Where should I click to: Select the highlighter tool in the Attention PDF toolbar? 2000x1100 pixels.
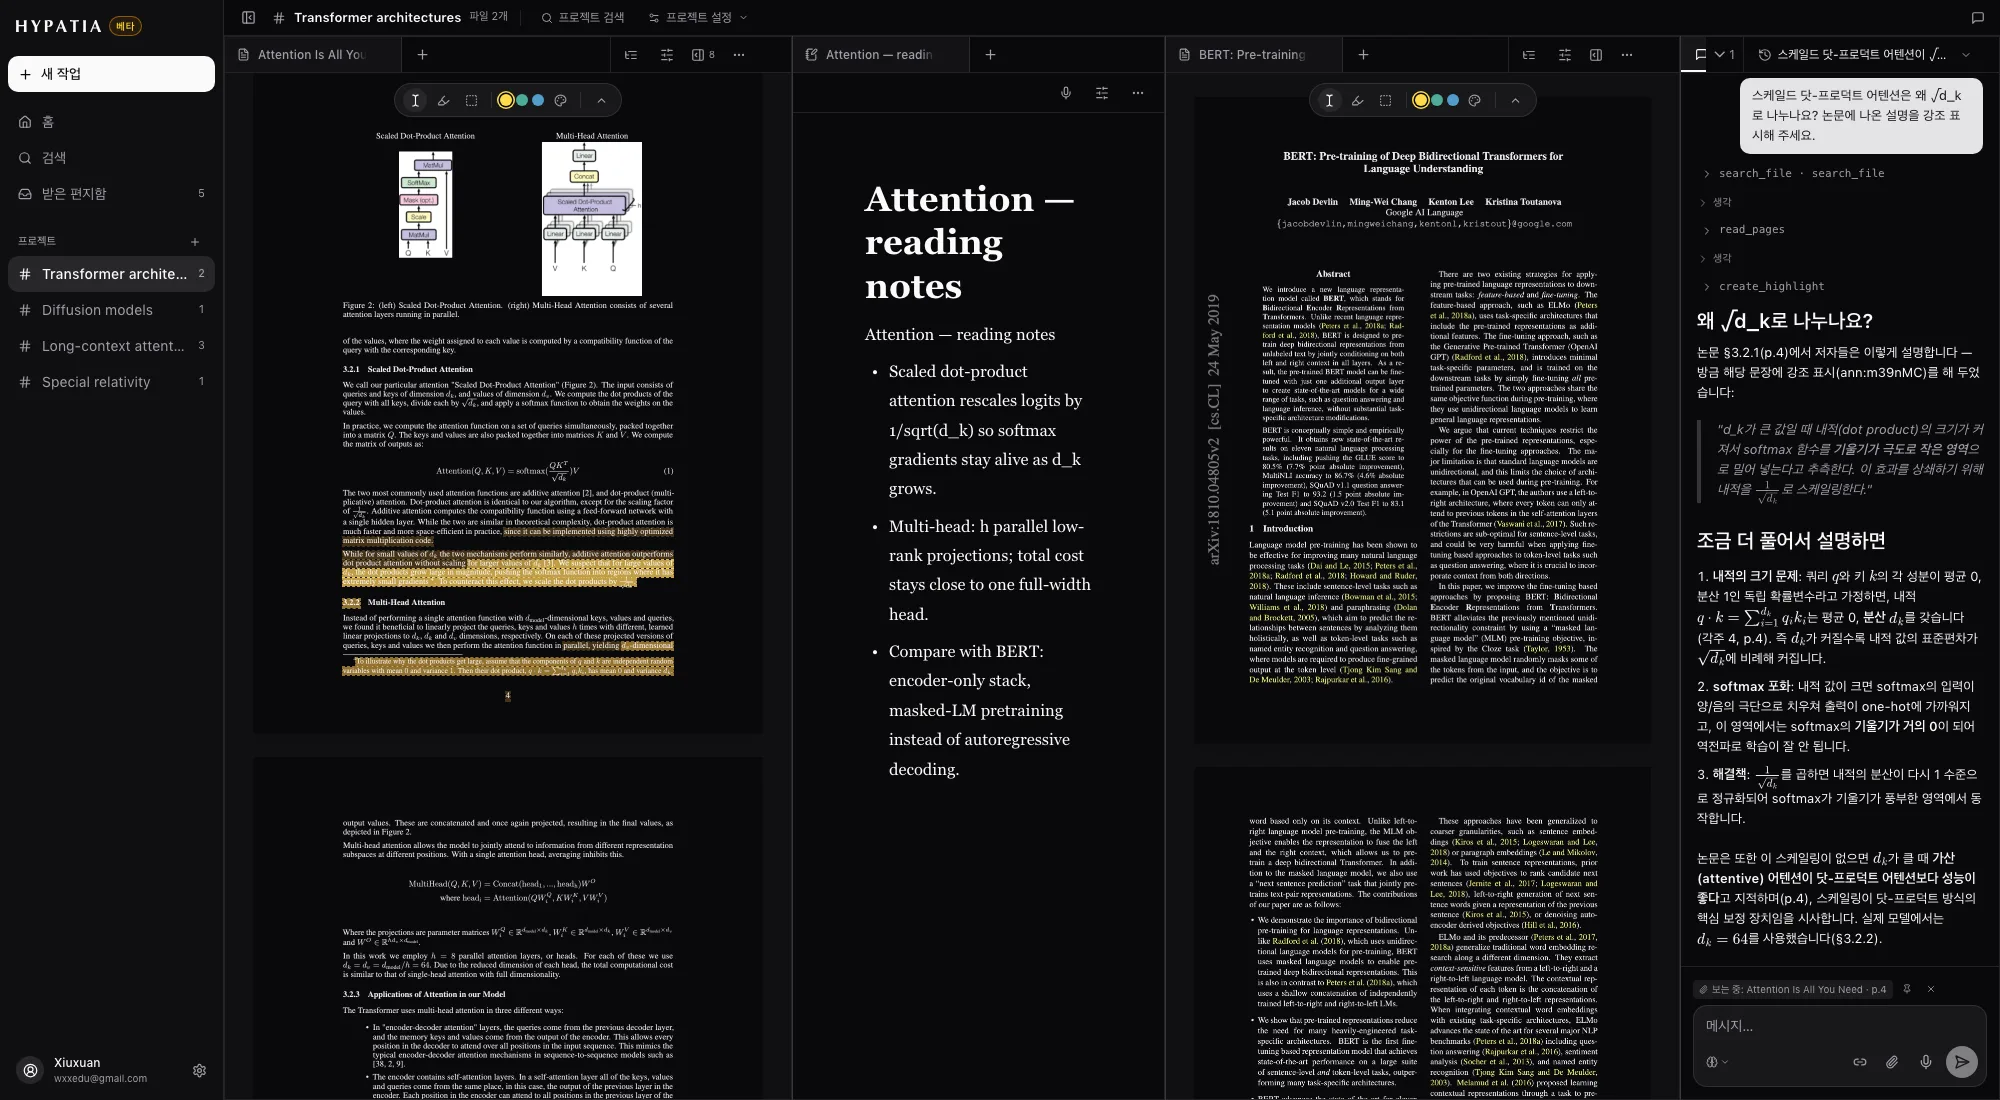click(443, 100)
